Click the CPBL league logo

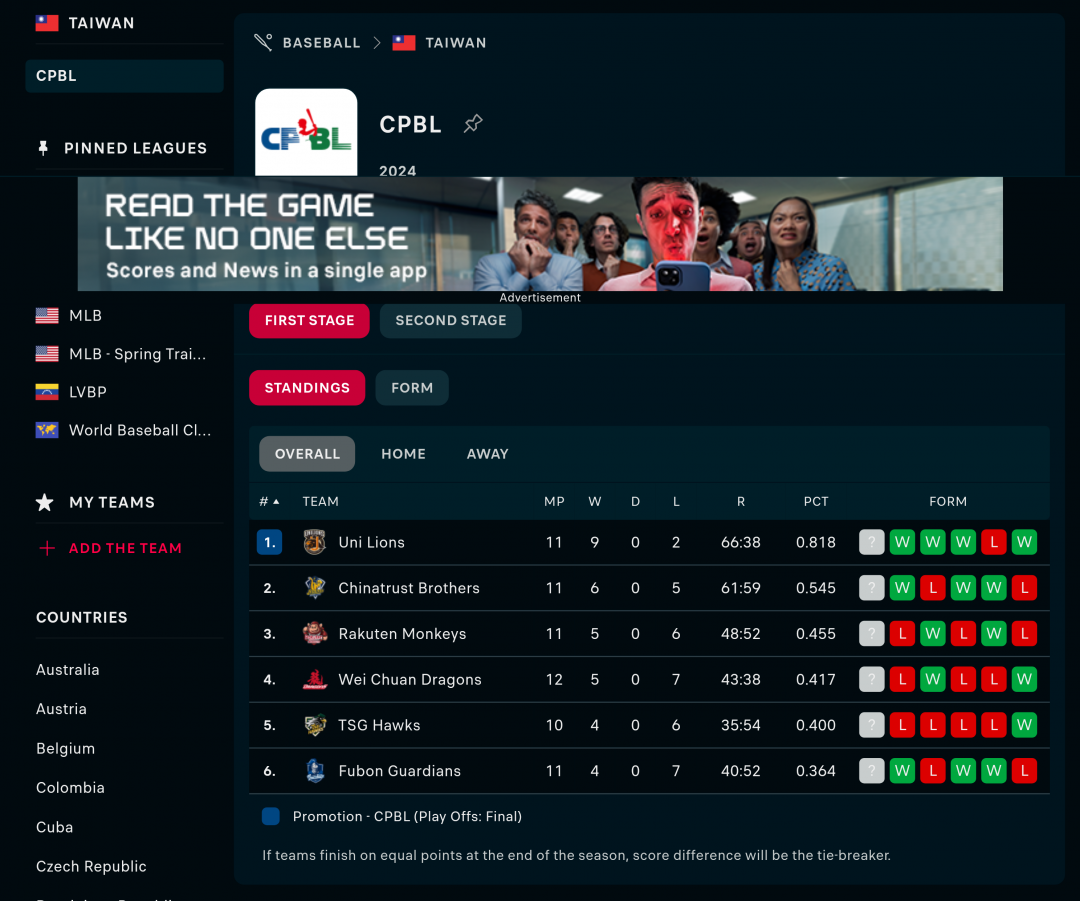click(x=306, y=132)
